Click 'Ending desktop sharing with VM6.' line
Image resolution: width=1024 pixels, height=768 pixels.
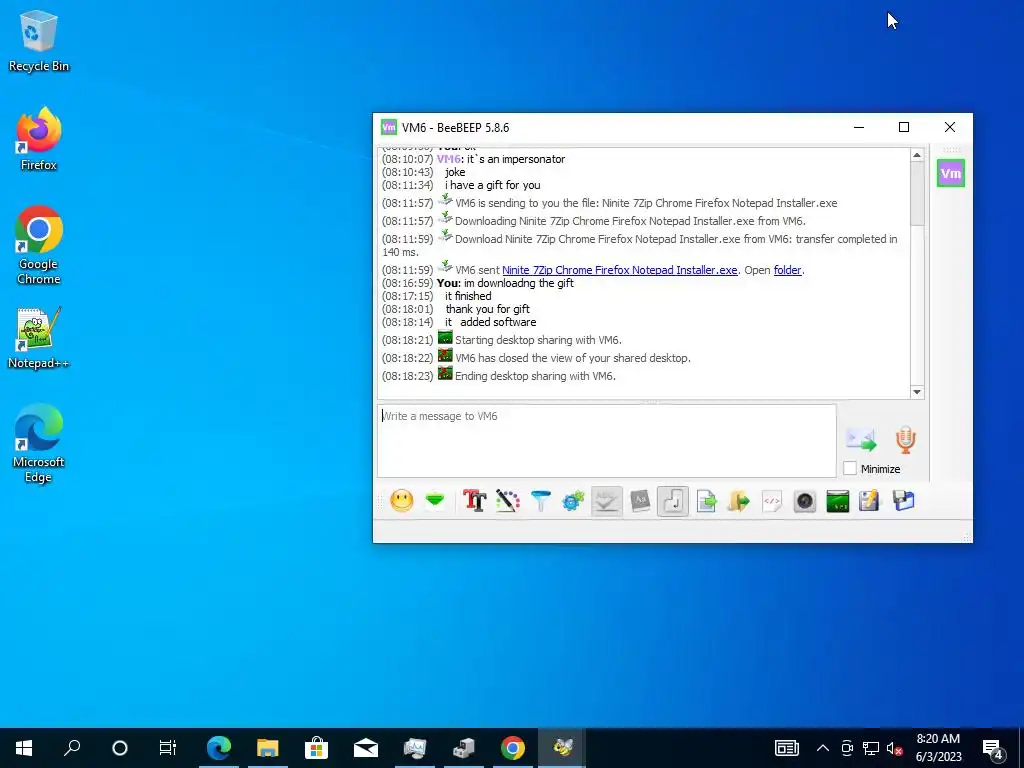point(535,376)
